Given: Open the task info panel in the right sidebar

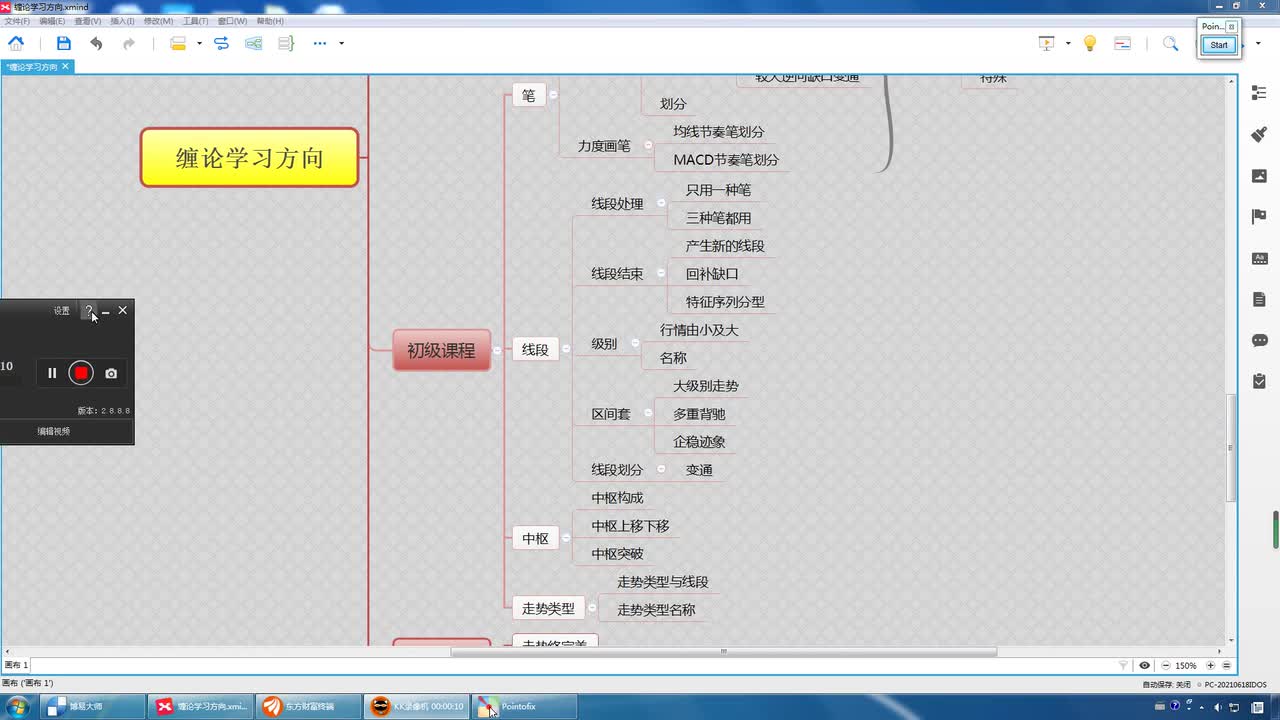Looking at the screenshot, I should coord(1259,381).
